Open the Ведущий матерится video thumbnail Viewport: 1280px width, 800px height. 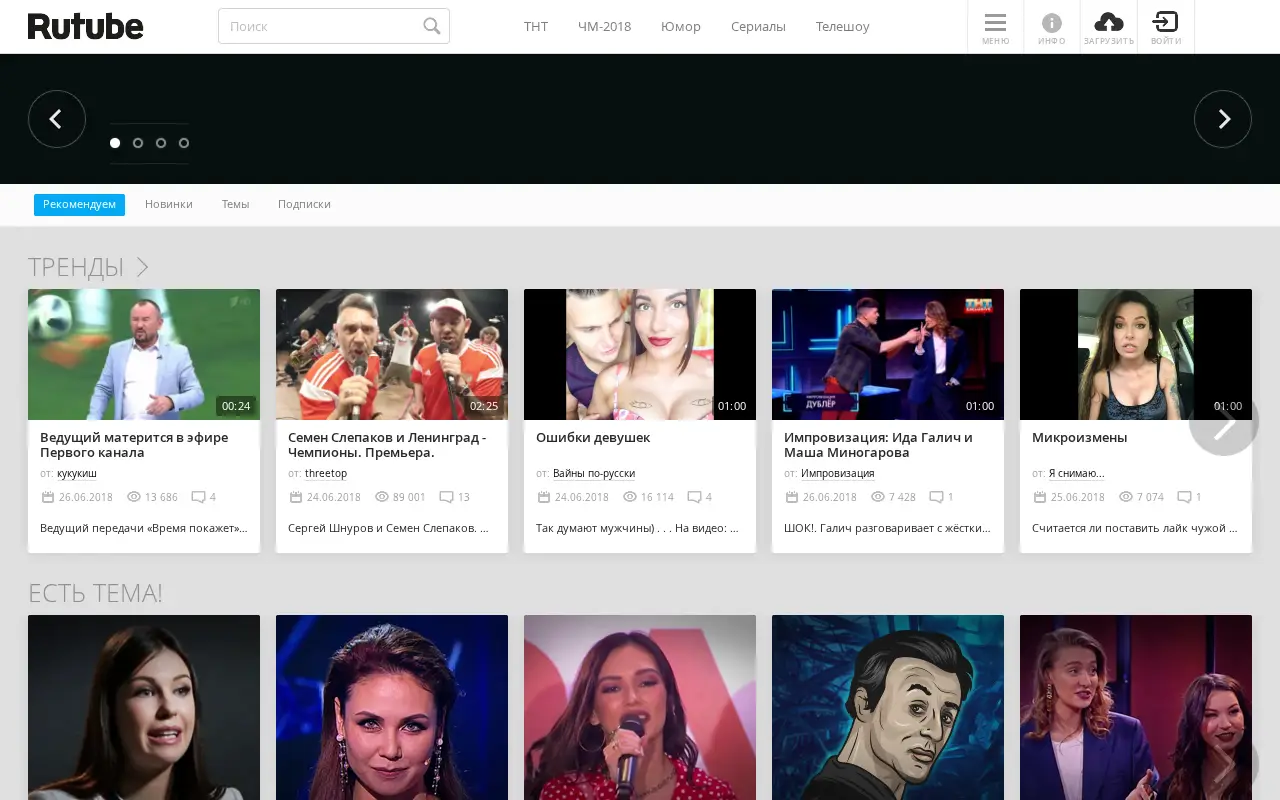[x=144, y=354]
